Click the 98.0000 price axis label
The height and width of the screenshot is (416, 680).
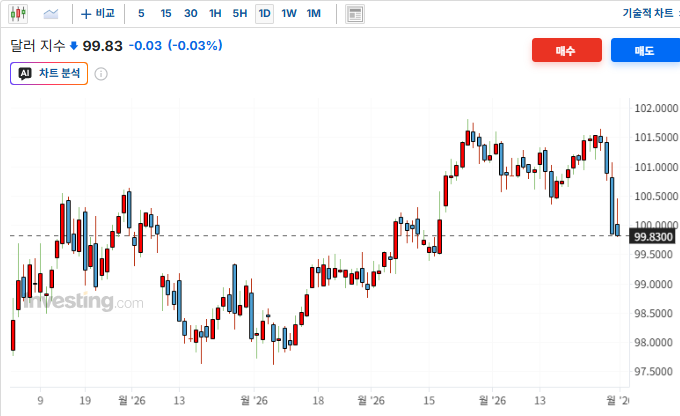tap(653, 343)
